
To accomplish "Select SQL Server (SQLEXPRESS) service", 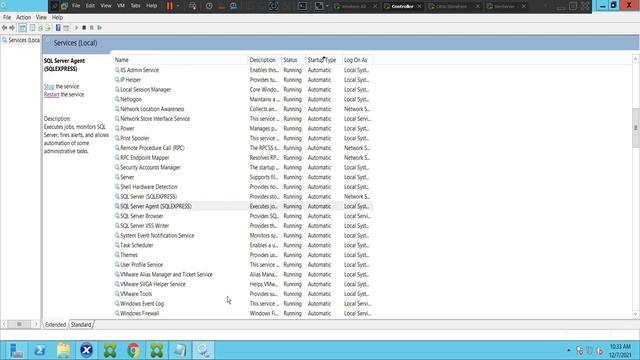I will click(243, 197).
